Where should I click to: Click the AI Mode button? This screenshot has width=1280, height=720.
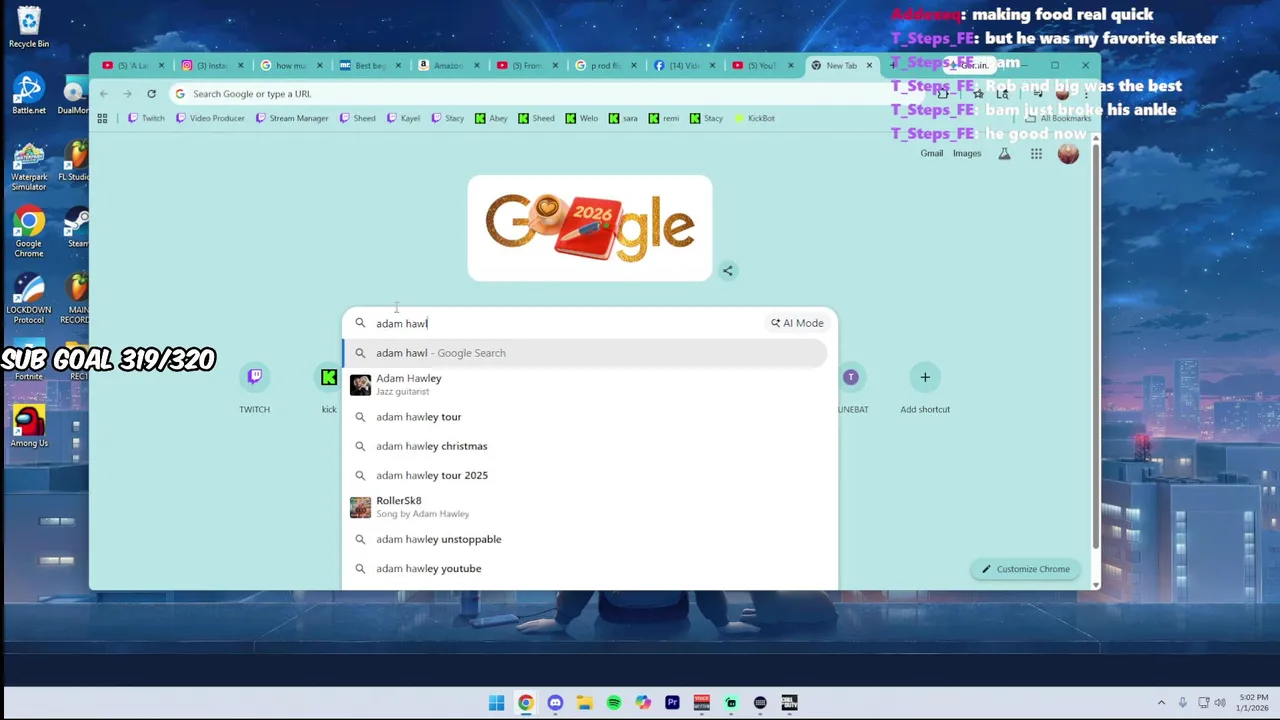tap(797, 323)
